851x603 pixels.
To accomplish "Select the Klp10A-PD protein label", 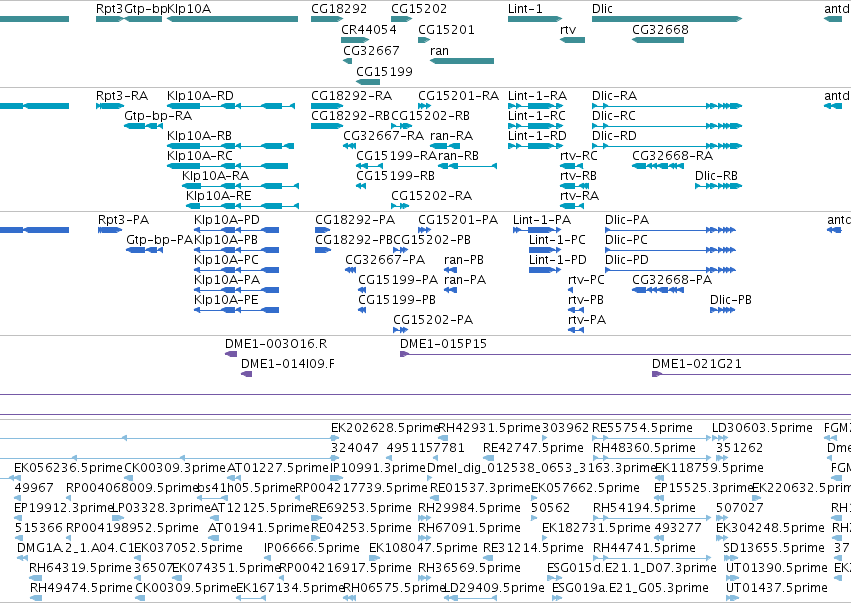I will 227,220.
